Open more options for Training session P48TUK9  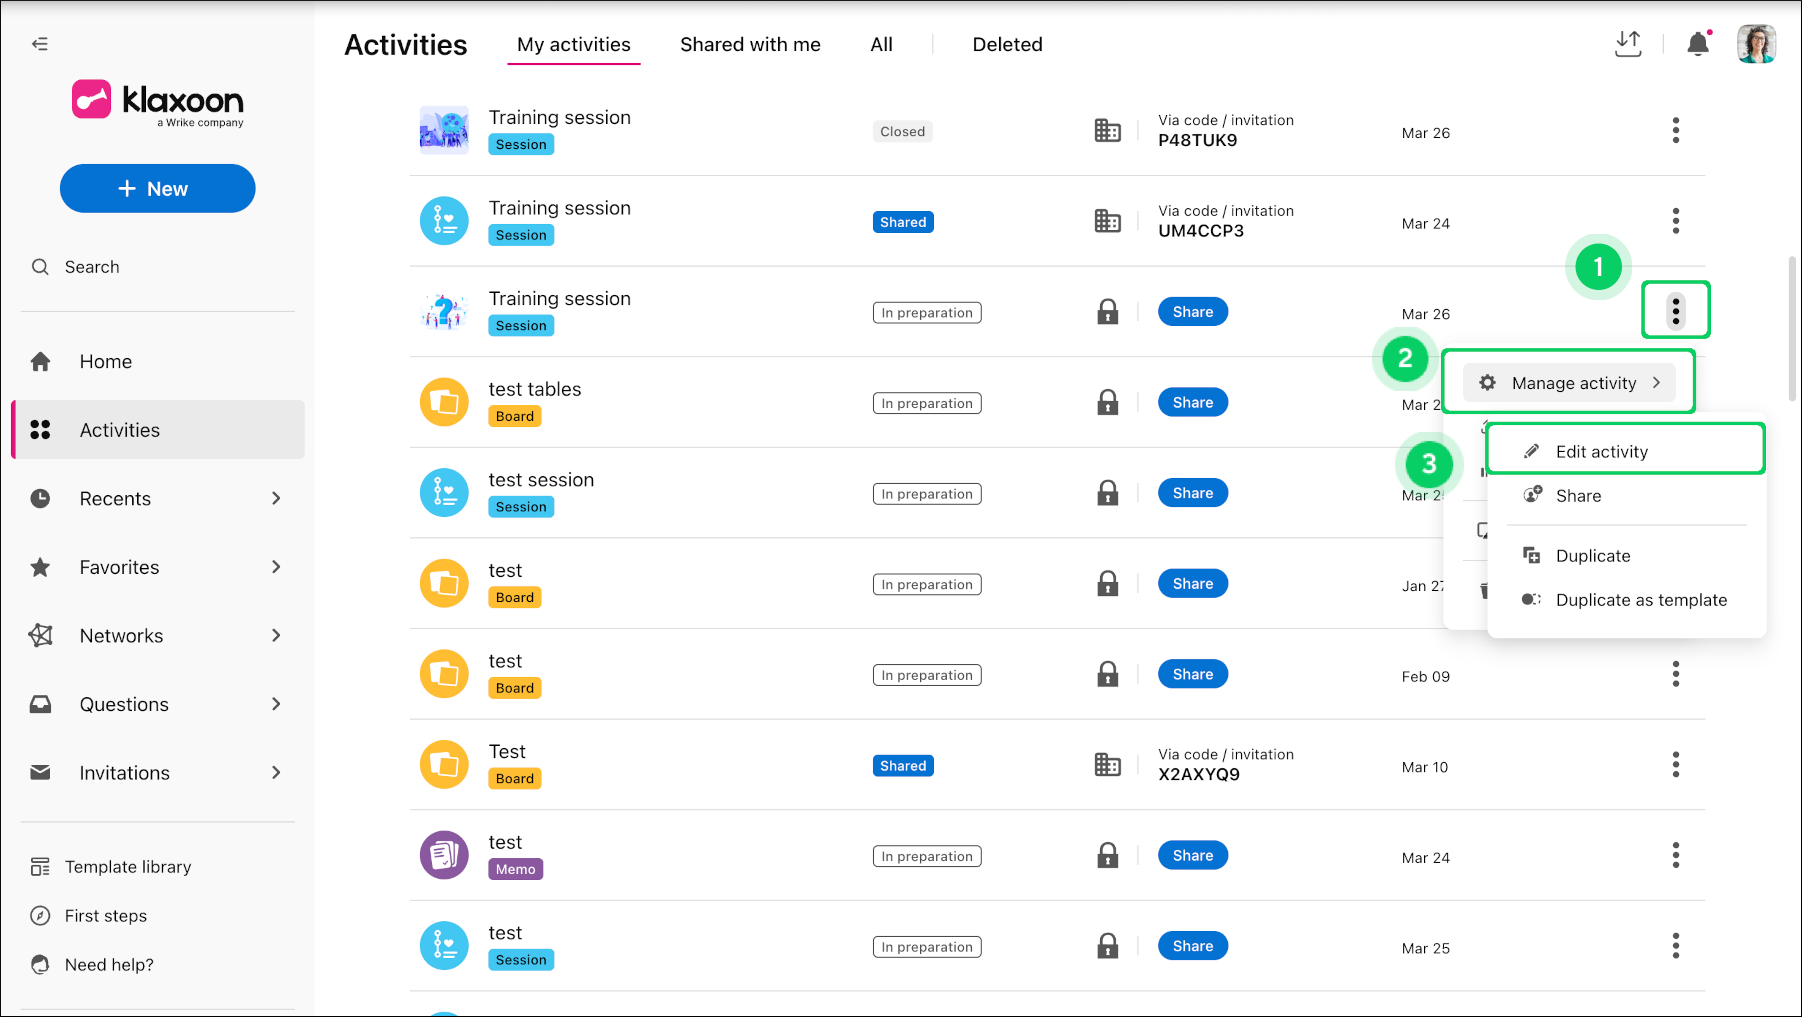(x=1676, y=130)
